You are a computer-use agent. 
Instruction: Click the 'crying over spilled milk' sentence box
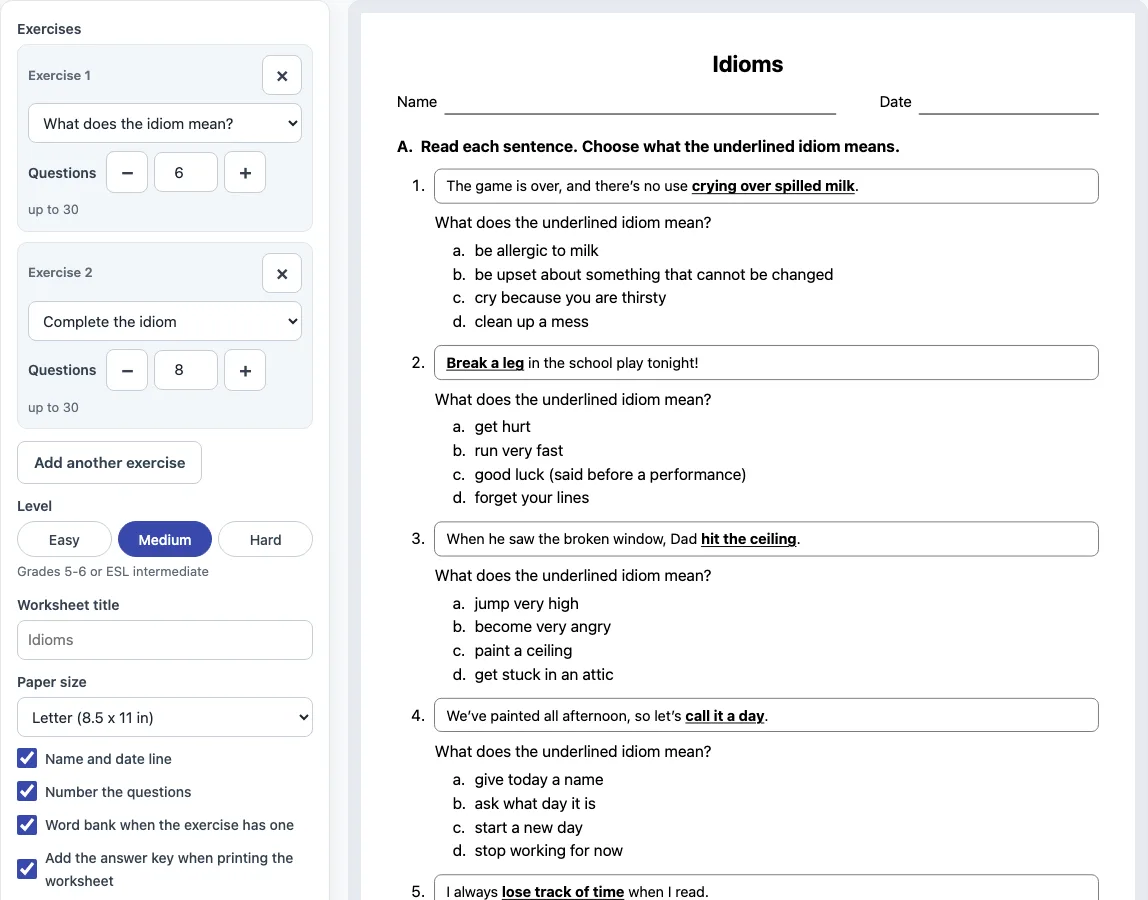tap(766, 186)
